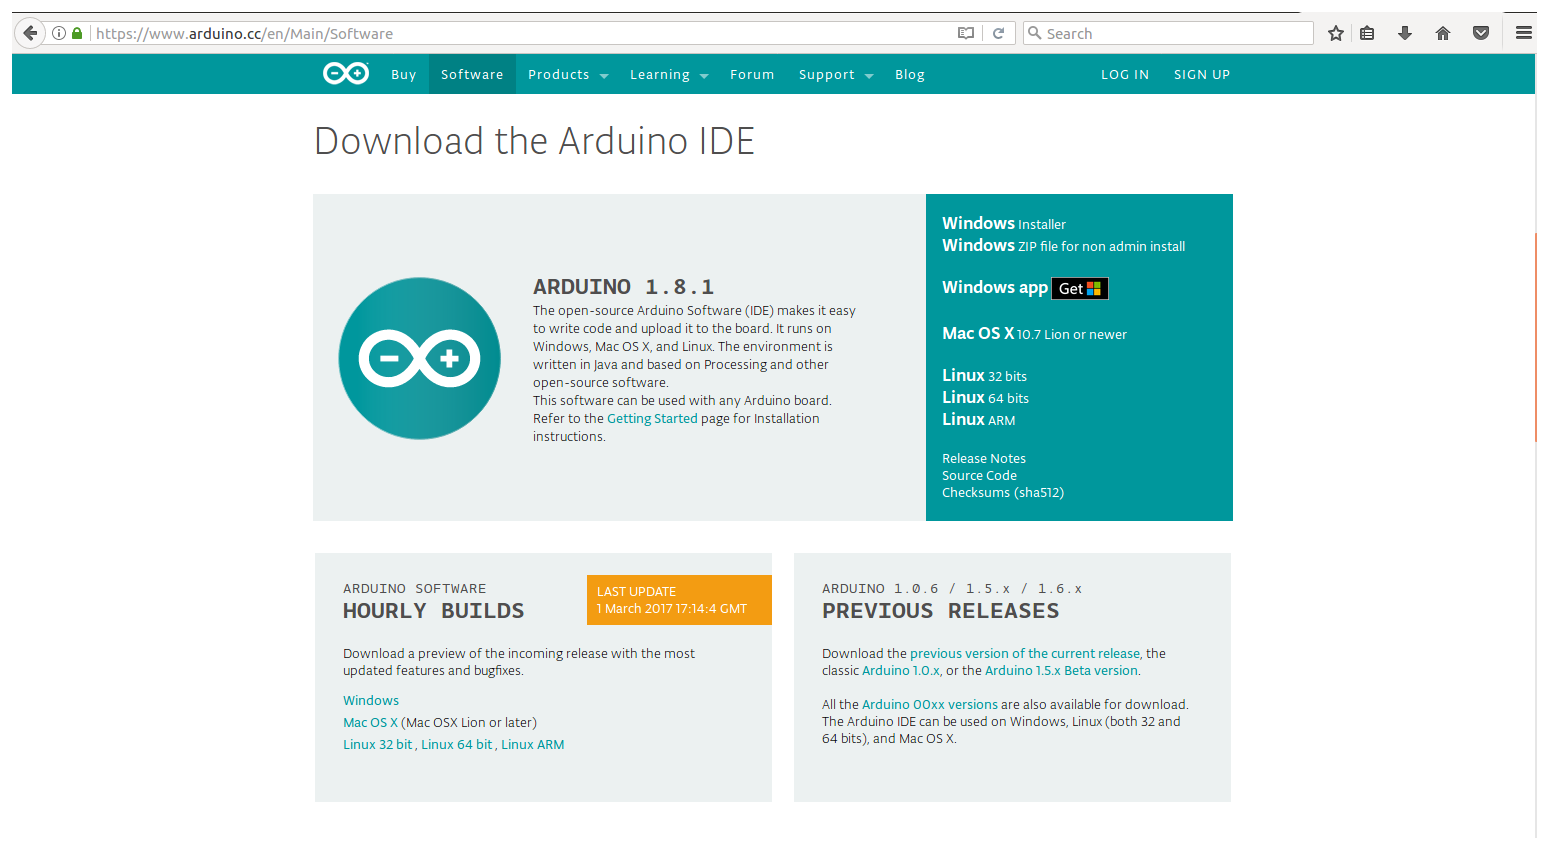The height and width of the screenshot is (850, 1550).
Task: Click the browser back arrow button
Action: pos(30,33)
